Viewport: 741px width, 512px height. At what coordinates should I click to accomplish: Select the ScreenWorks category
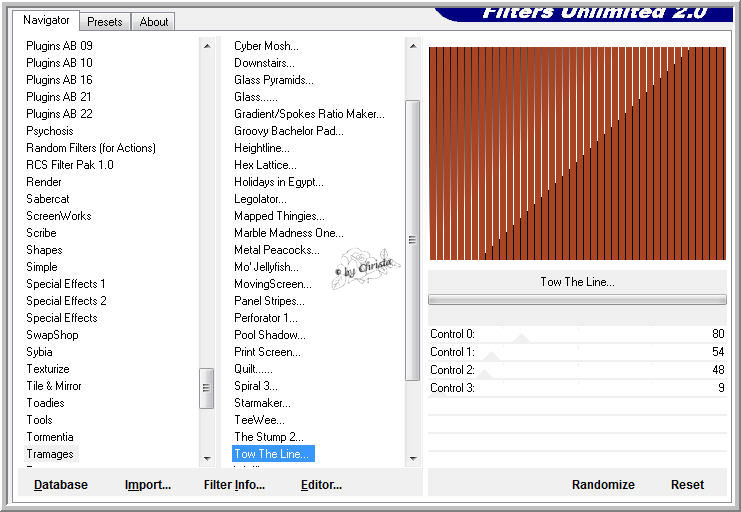59,216
